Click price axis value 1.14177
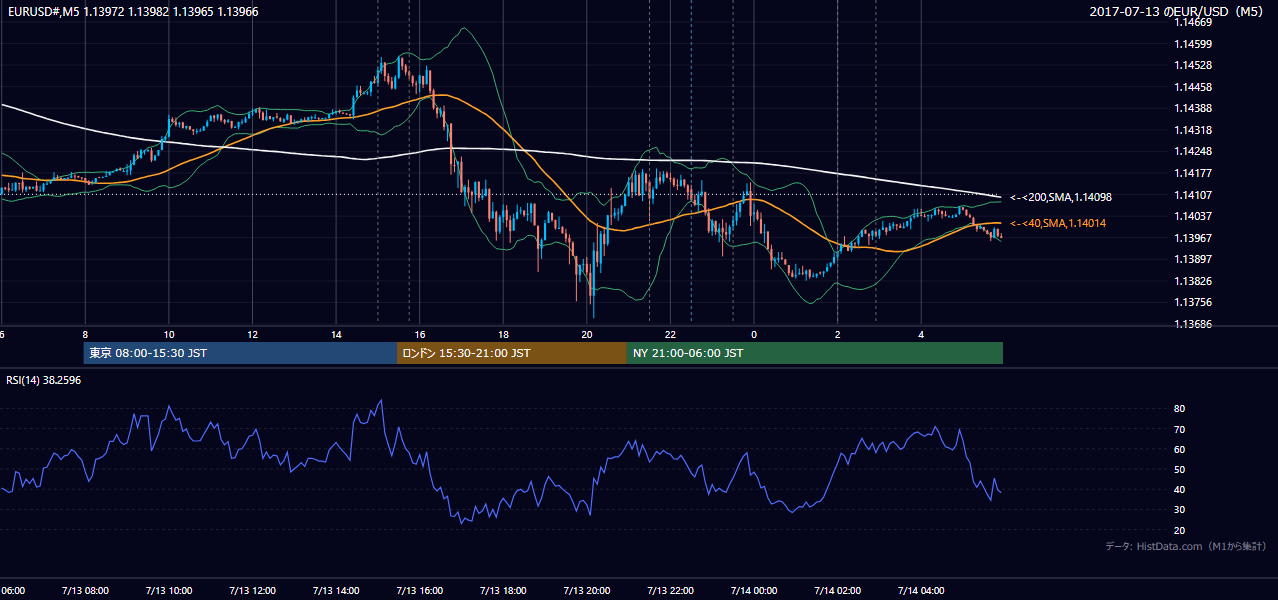Screen dimensions: 1278x600 click(x=1193, y=173)
